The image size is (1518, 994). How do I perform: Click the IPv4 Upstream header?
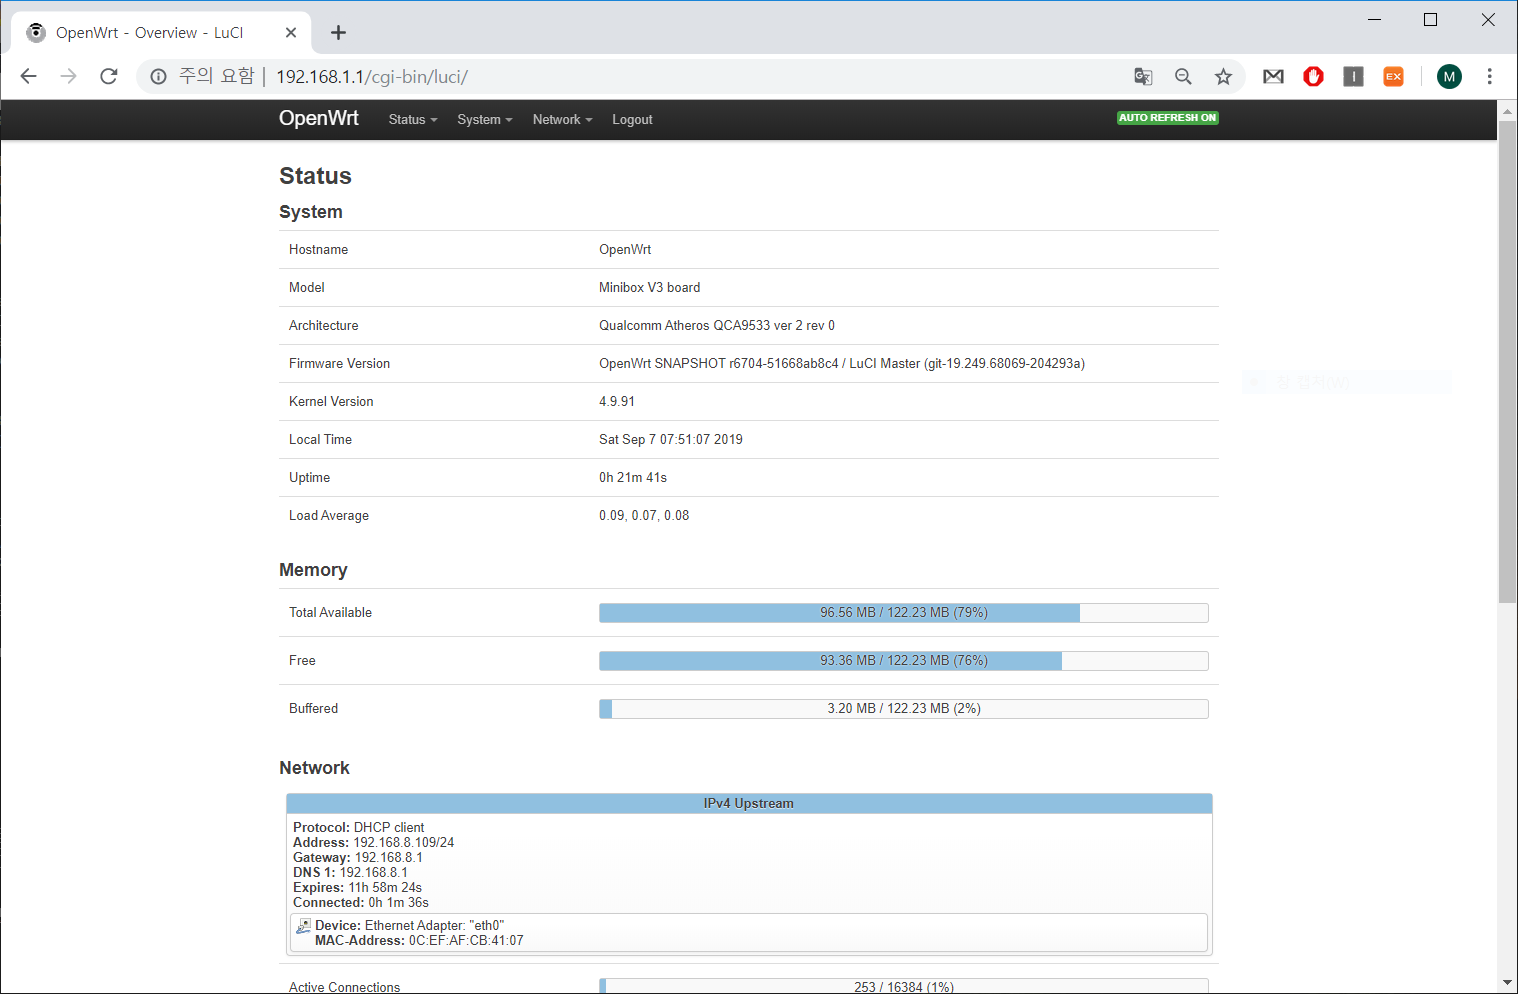pyautogui.click(x=749, y=803)
